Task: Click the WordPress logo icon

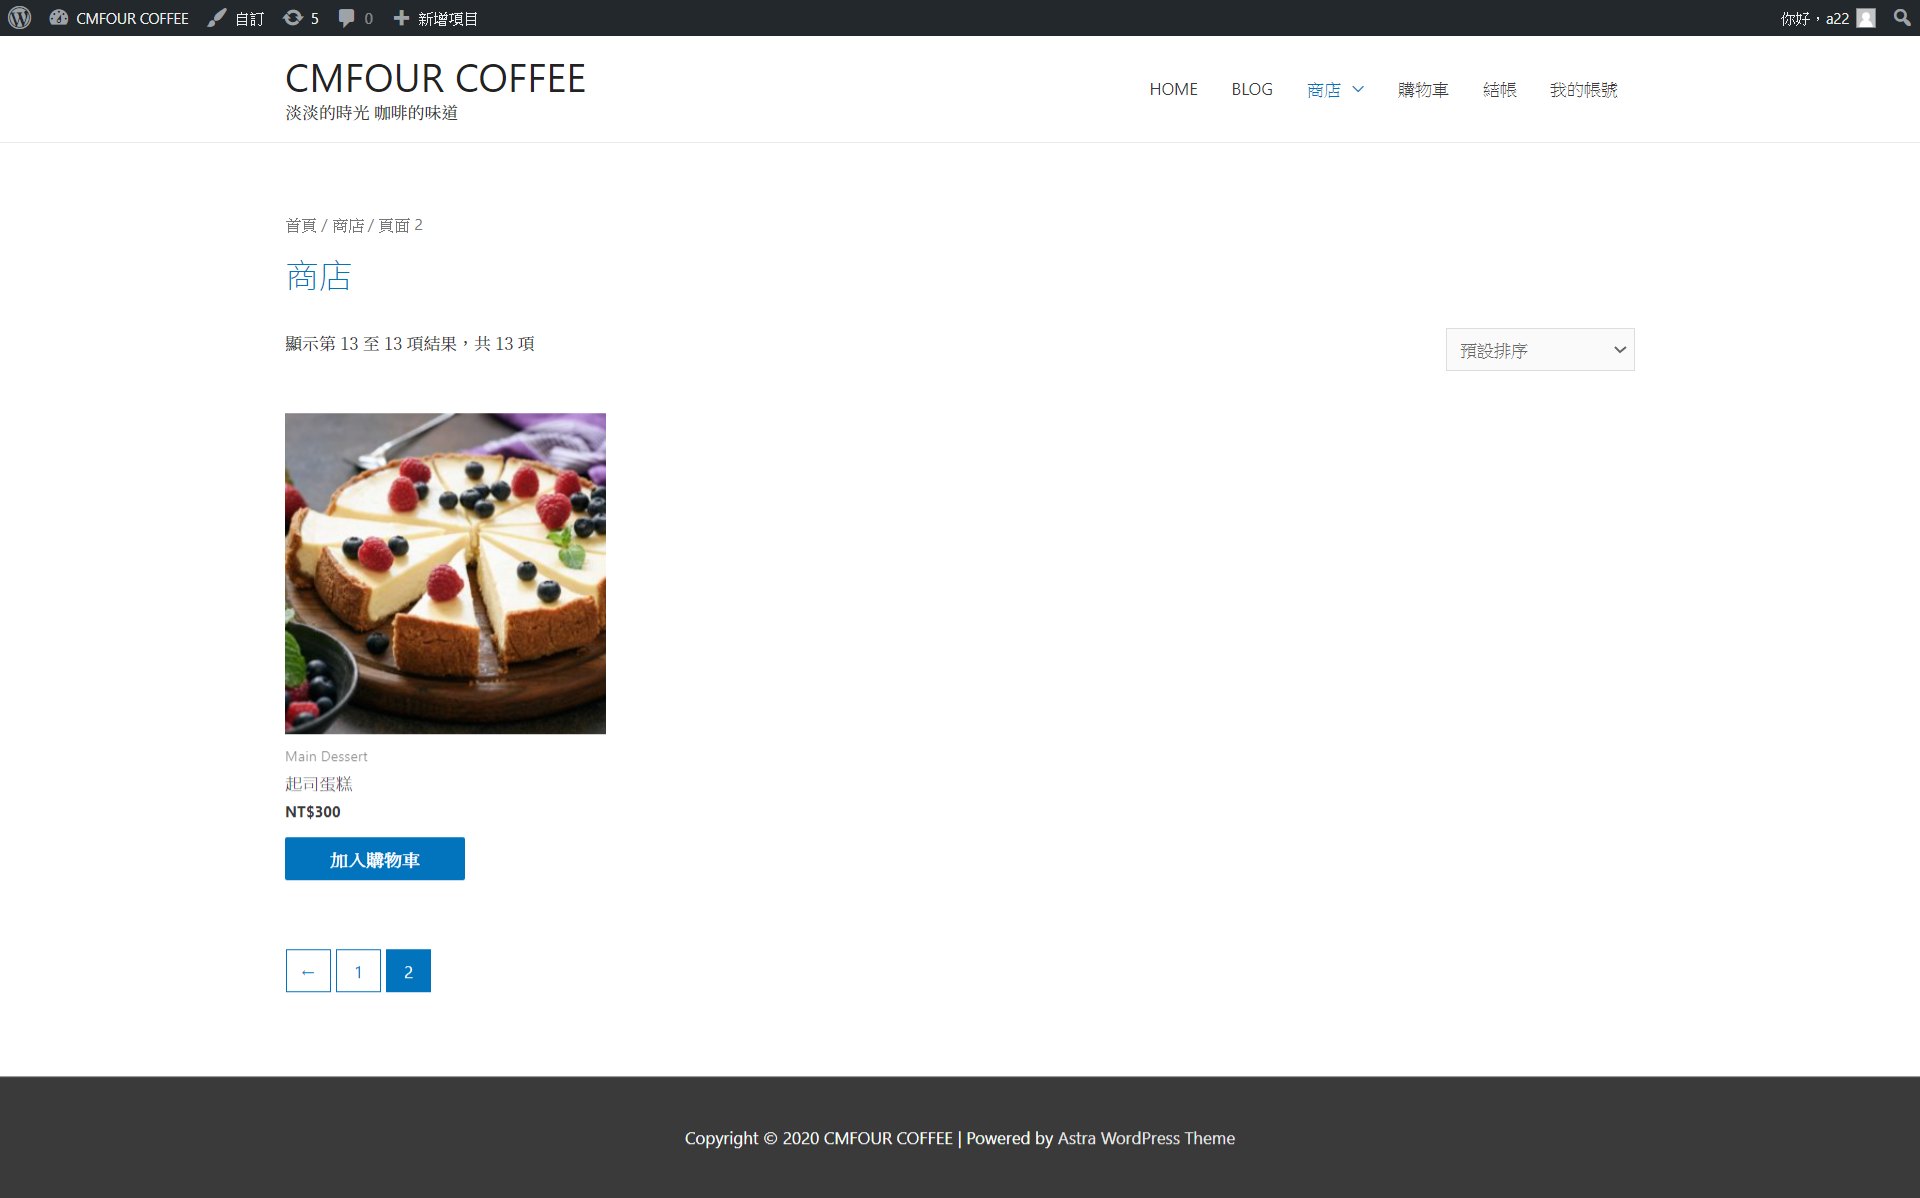Action: [20, 18]
